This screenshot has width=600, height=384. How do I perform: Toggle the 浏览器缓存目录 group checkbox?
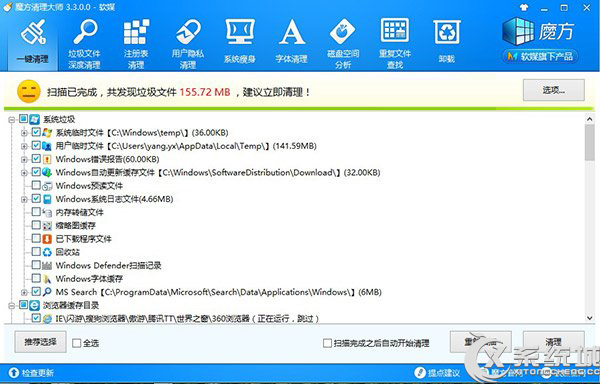[24, 305]
